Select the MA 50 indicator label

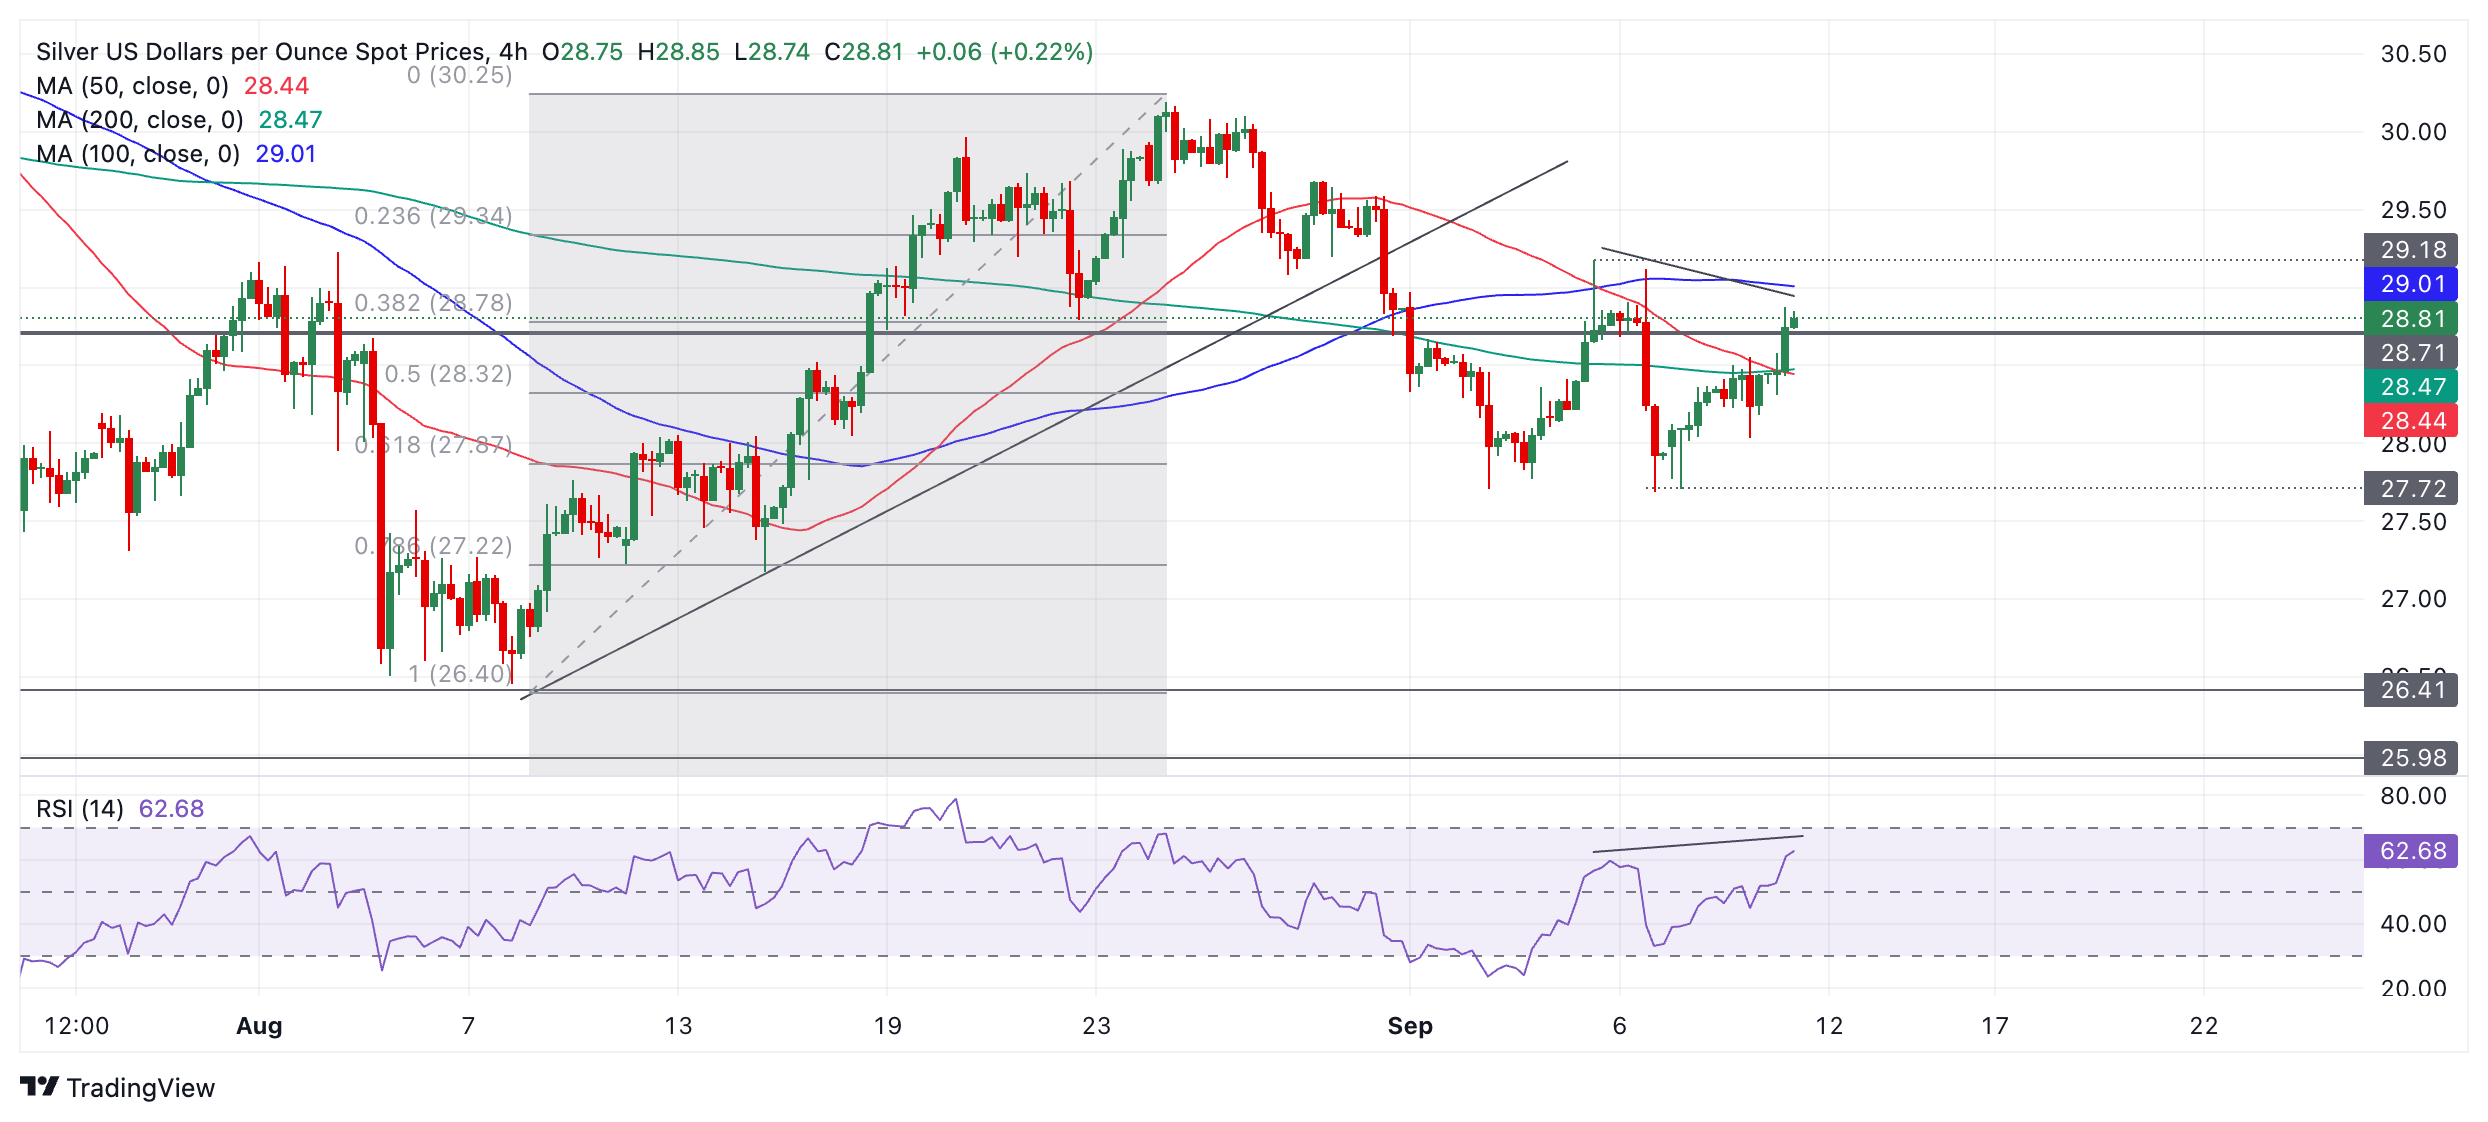132,86
